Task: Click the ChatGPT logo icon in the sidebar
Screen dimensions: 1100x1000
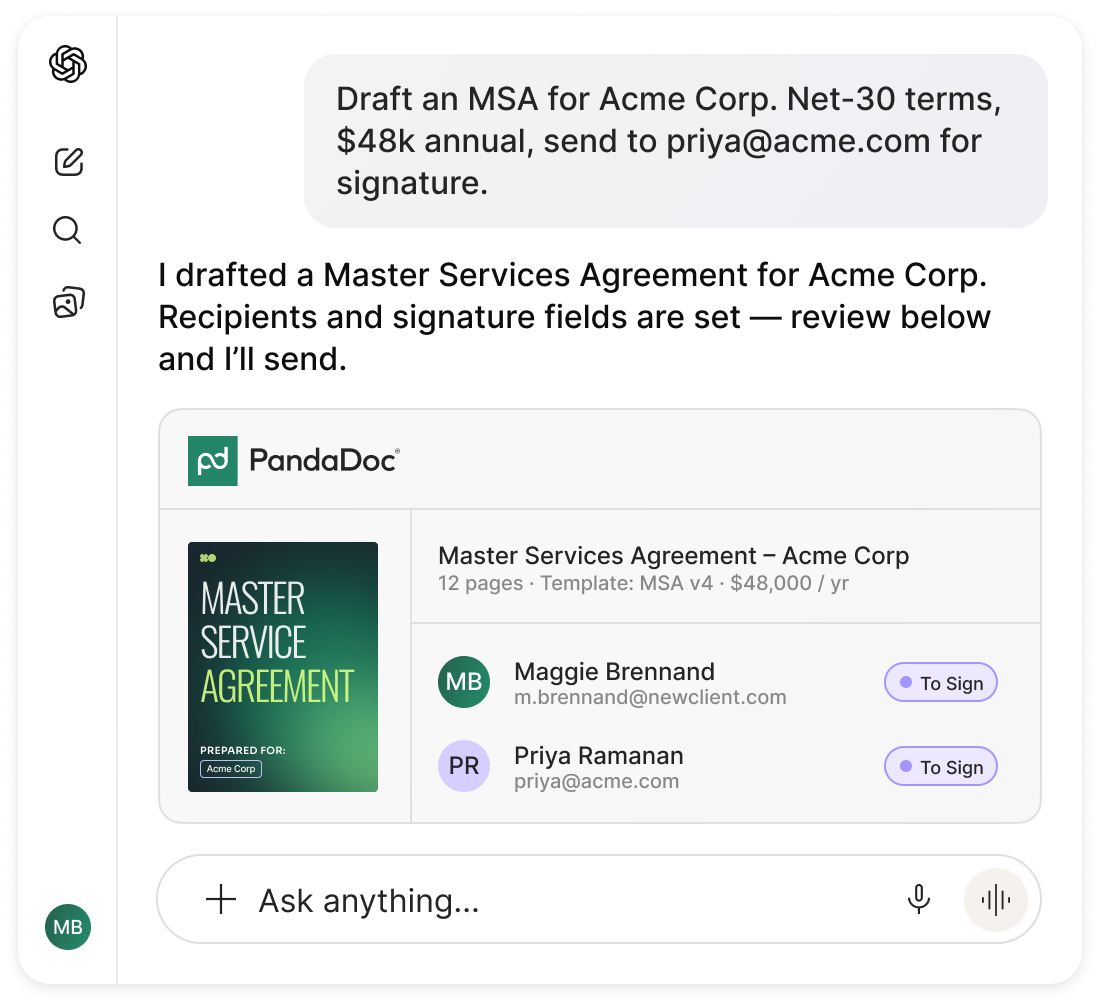Action: tap(68, 64)
